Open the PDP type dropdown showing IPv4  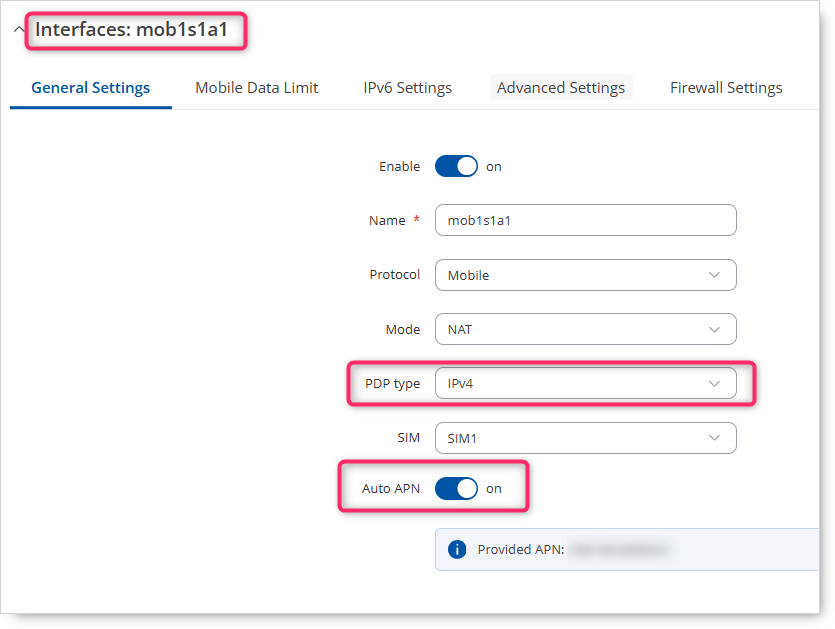[x=585, y=383]
